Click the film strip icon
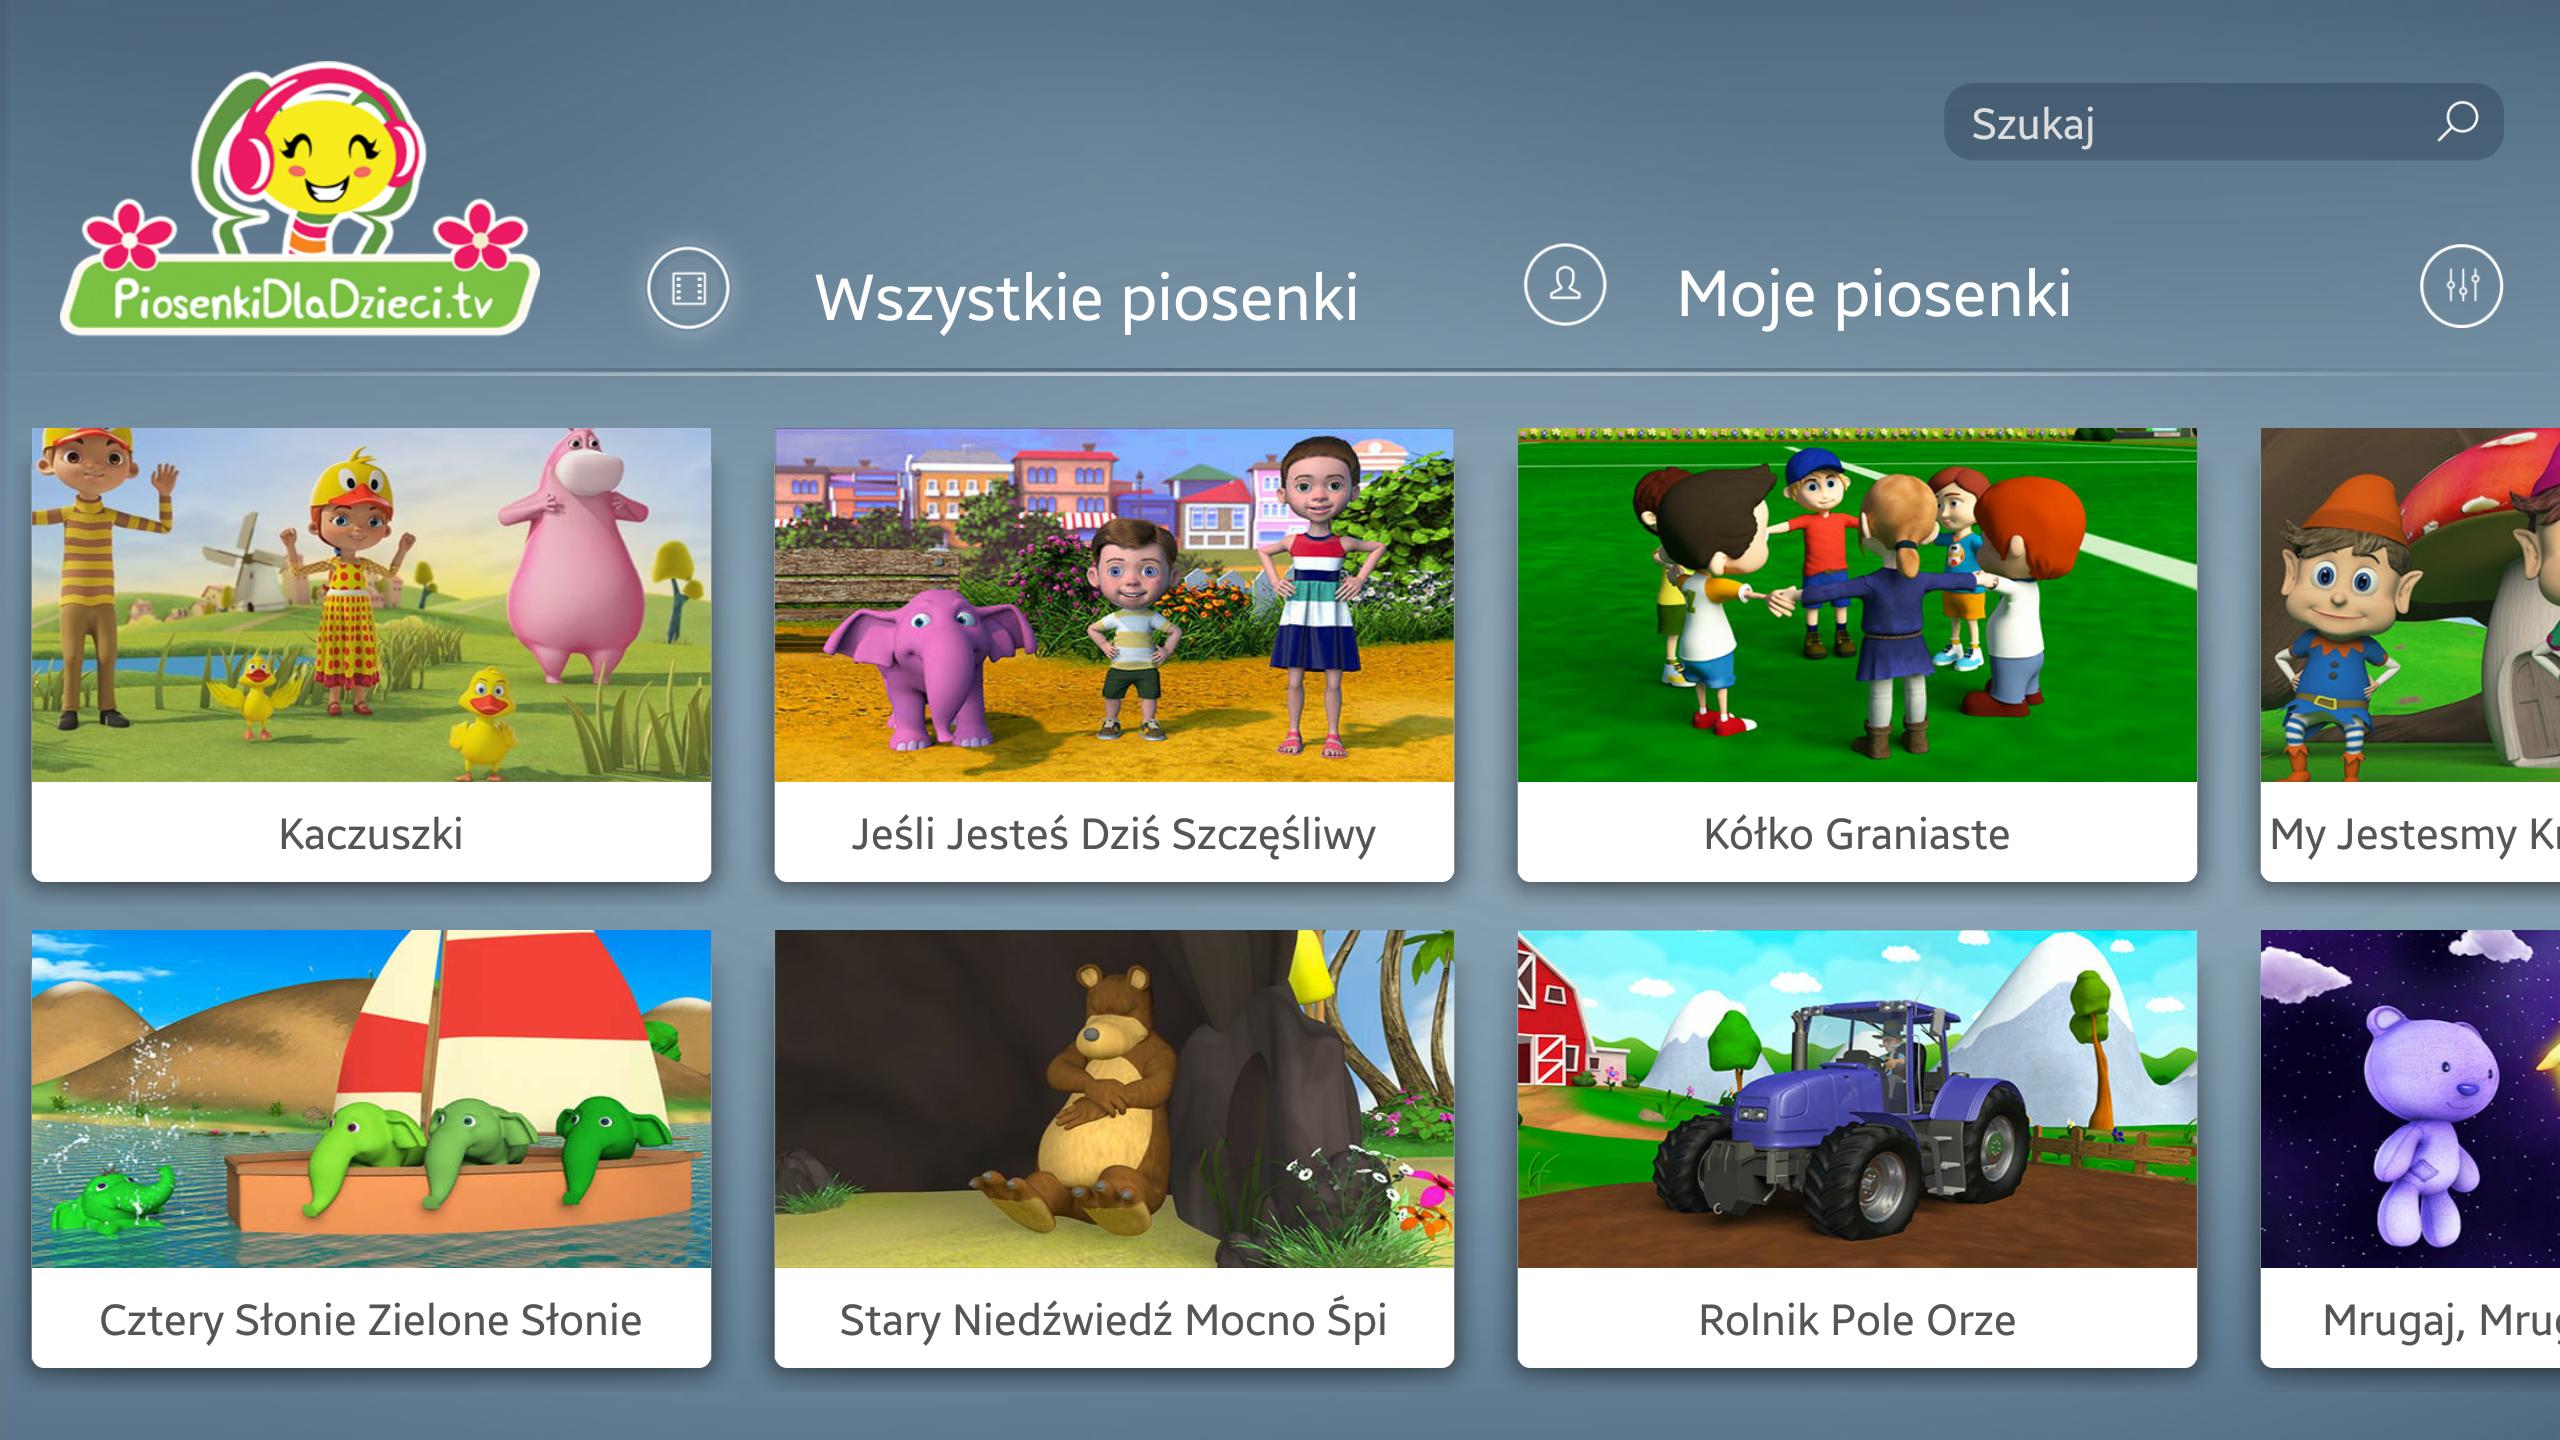Image resolution: width=2560 pixels, height=1440 pixels. tap(688, 288)
